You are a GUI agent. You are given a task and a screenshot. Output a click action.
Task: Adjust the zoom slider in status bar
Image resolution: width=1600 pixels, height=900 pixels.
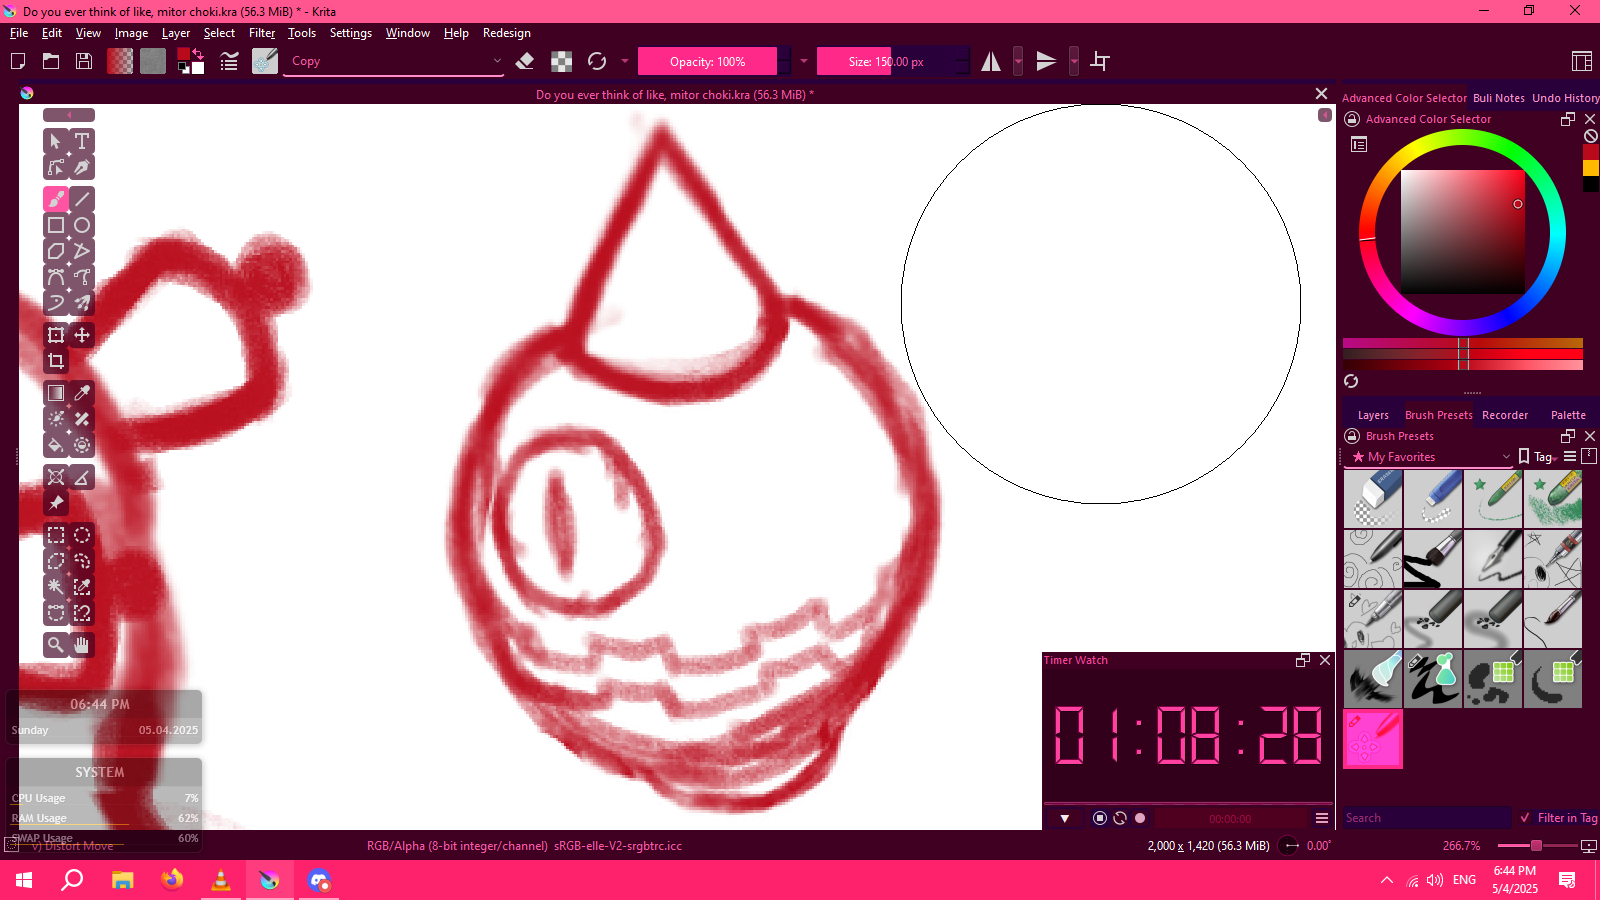coord(1536,846)
